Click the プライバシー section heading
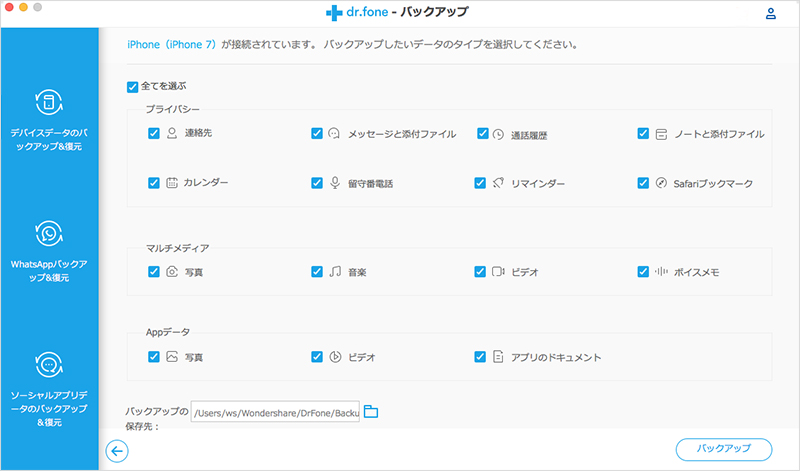Viewport: 800px width, 471px height. [172, 109]
